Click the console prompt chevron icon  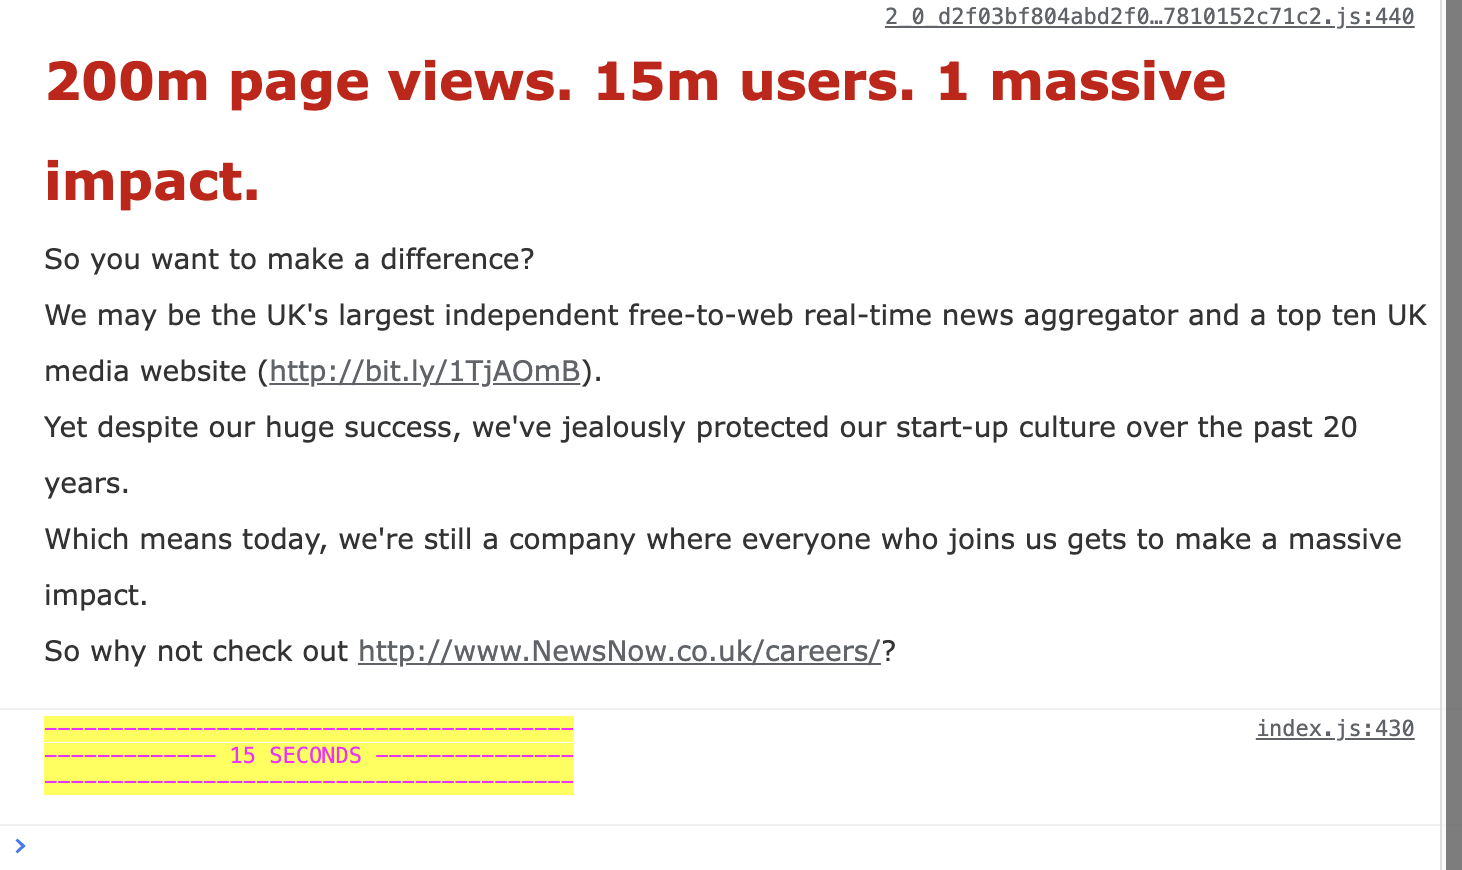pyautogui.click(x=20, y=846)
